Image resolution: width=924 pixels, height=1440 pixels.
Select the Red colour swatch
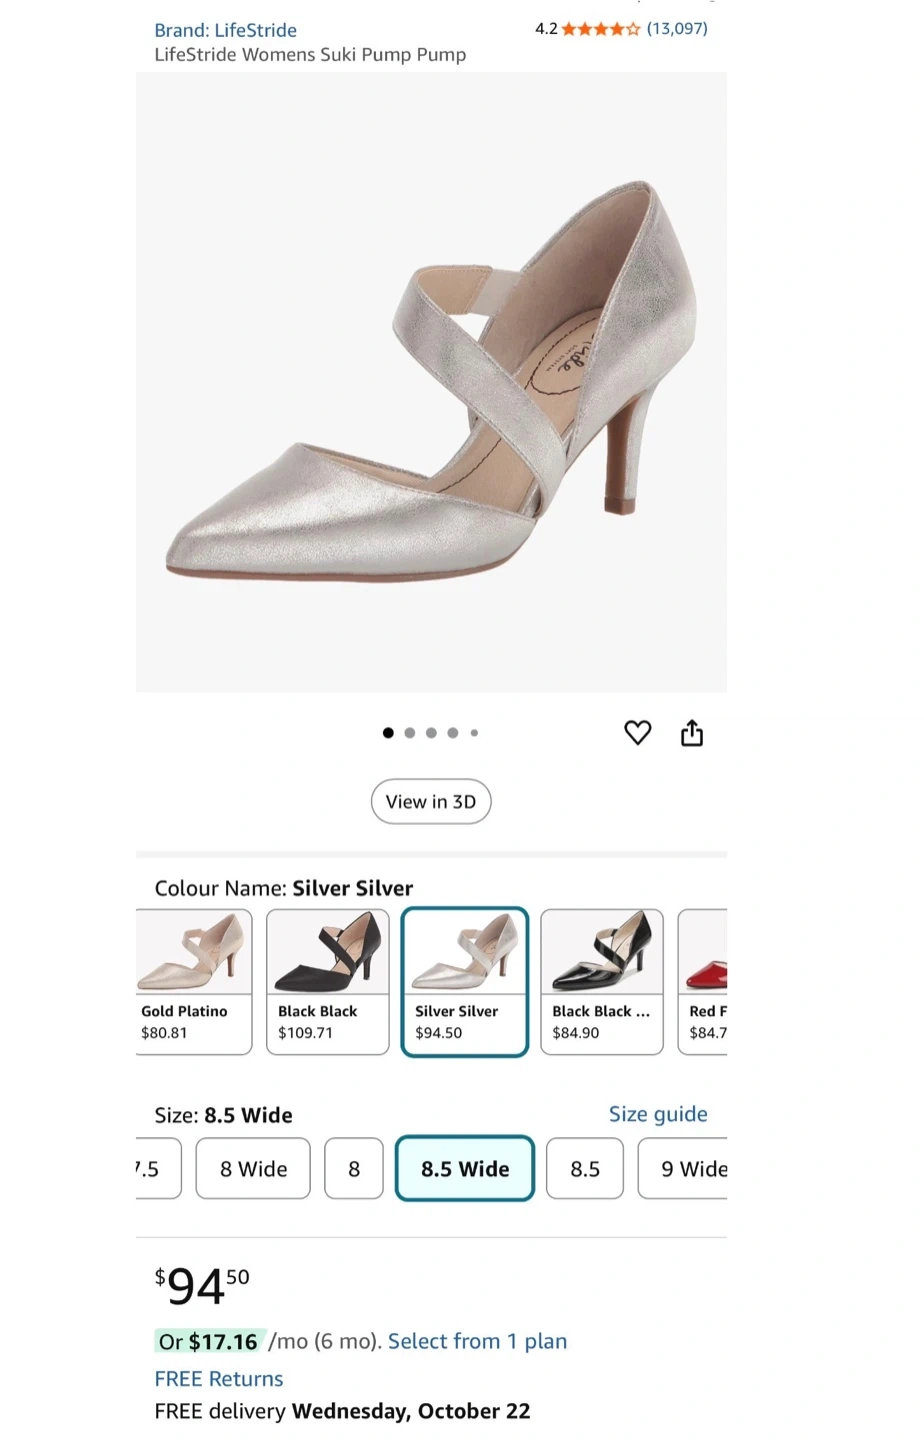tap(704, 981)
